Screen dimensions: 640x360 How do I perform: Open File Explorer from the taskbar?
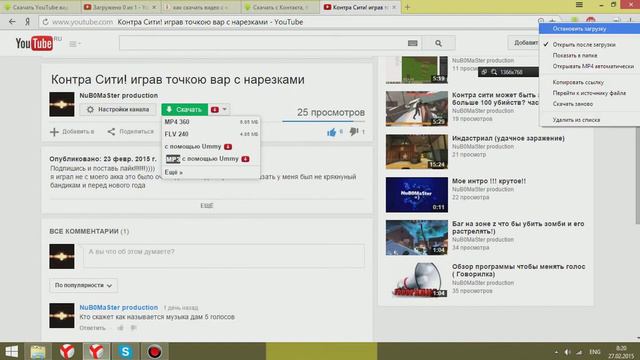pyautogui.click(x=38, y=351)
